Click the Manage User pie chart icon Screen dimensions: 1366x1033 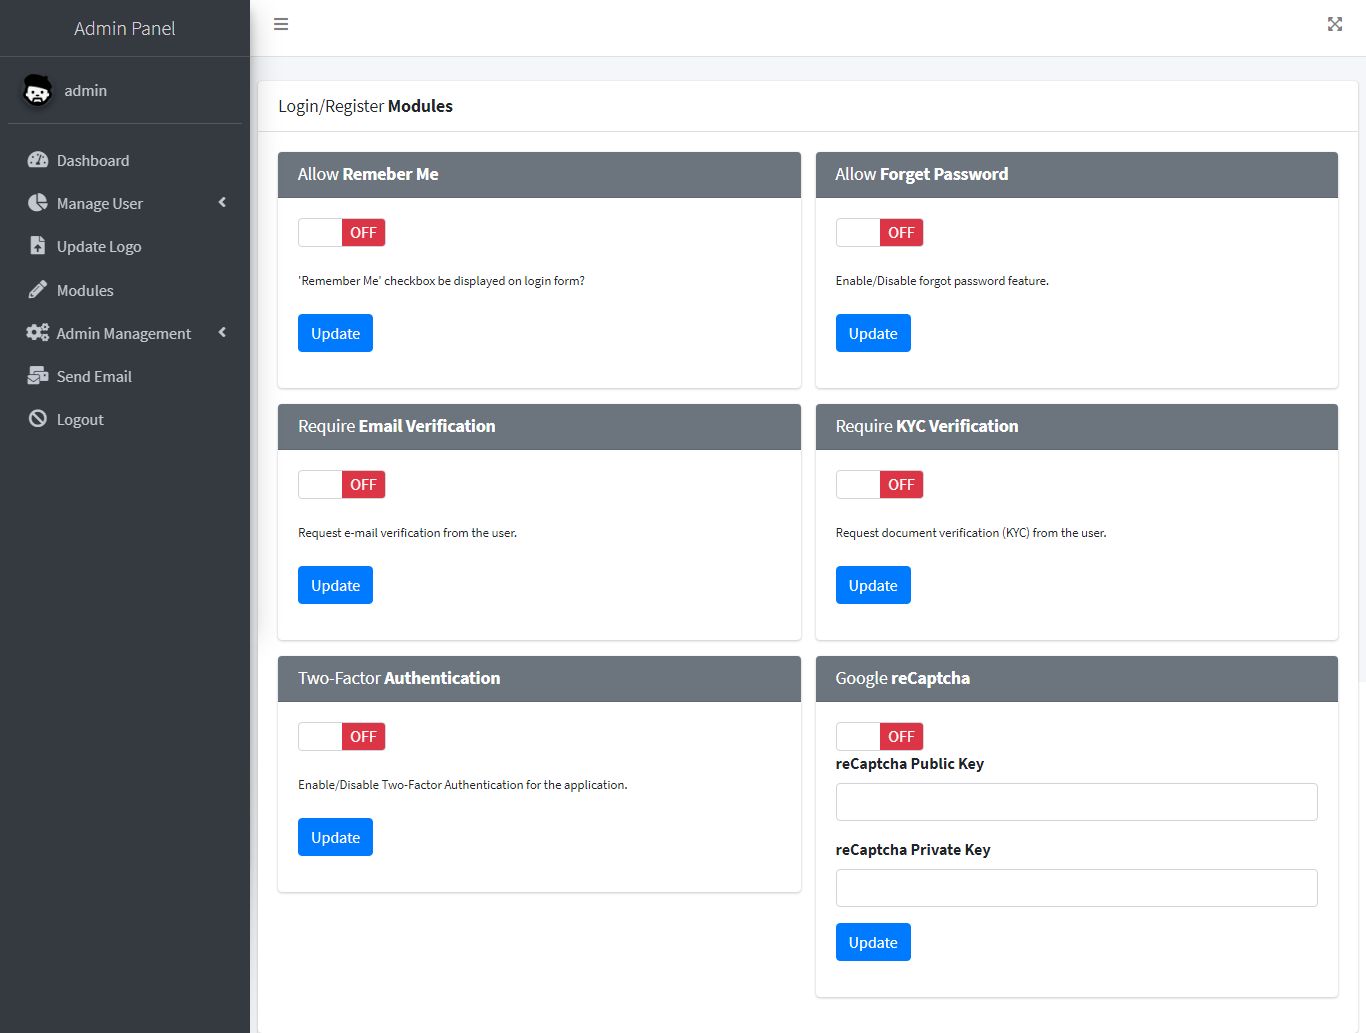(38, 203)
